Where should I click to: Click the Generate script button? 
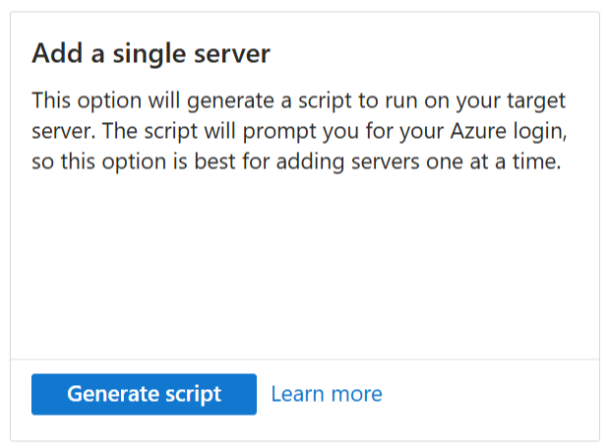[x=144, y=394]
